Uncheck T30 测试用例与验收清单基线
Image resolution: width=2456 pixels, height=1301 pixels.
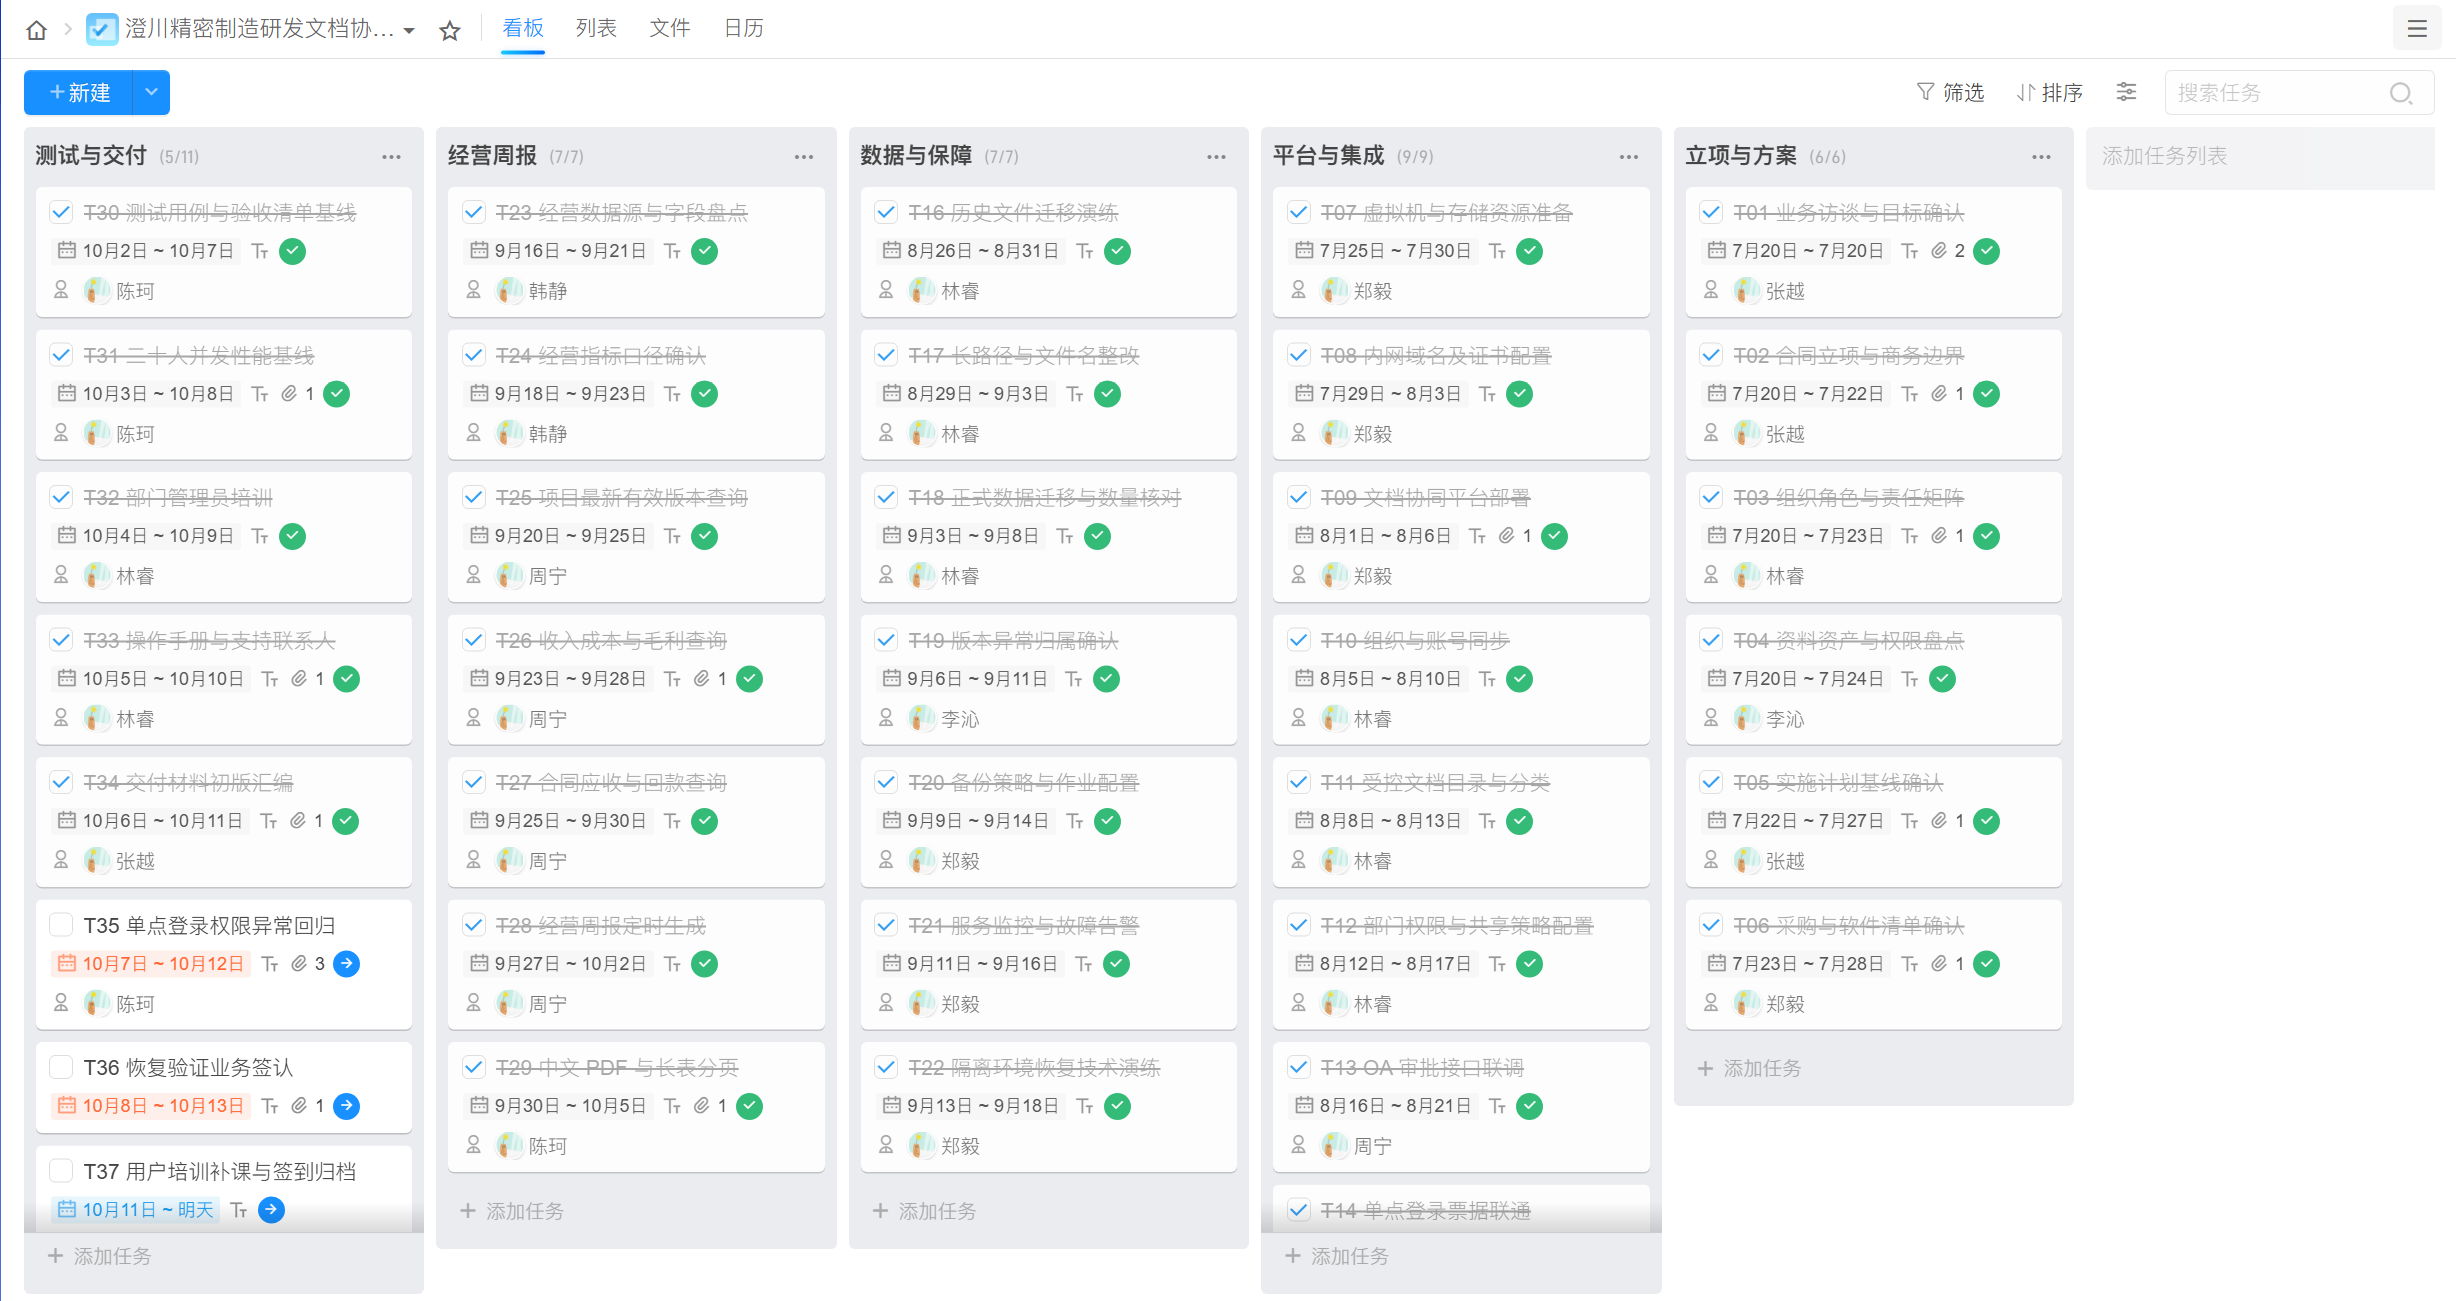point(61,212)
